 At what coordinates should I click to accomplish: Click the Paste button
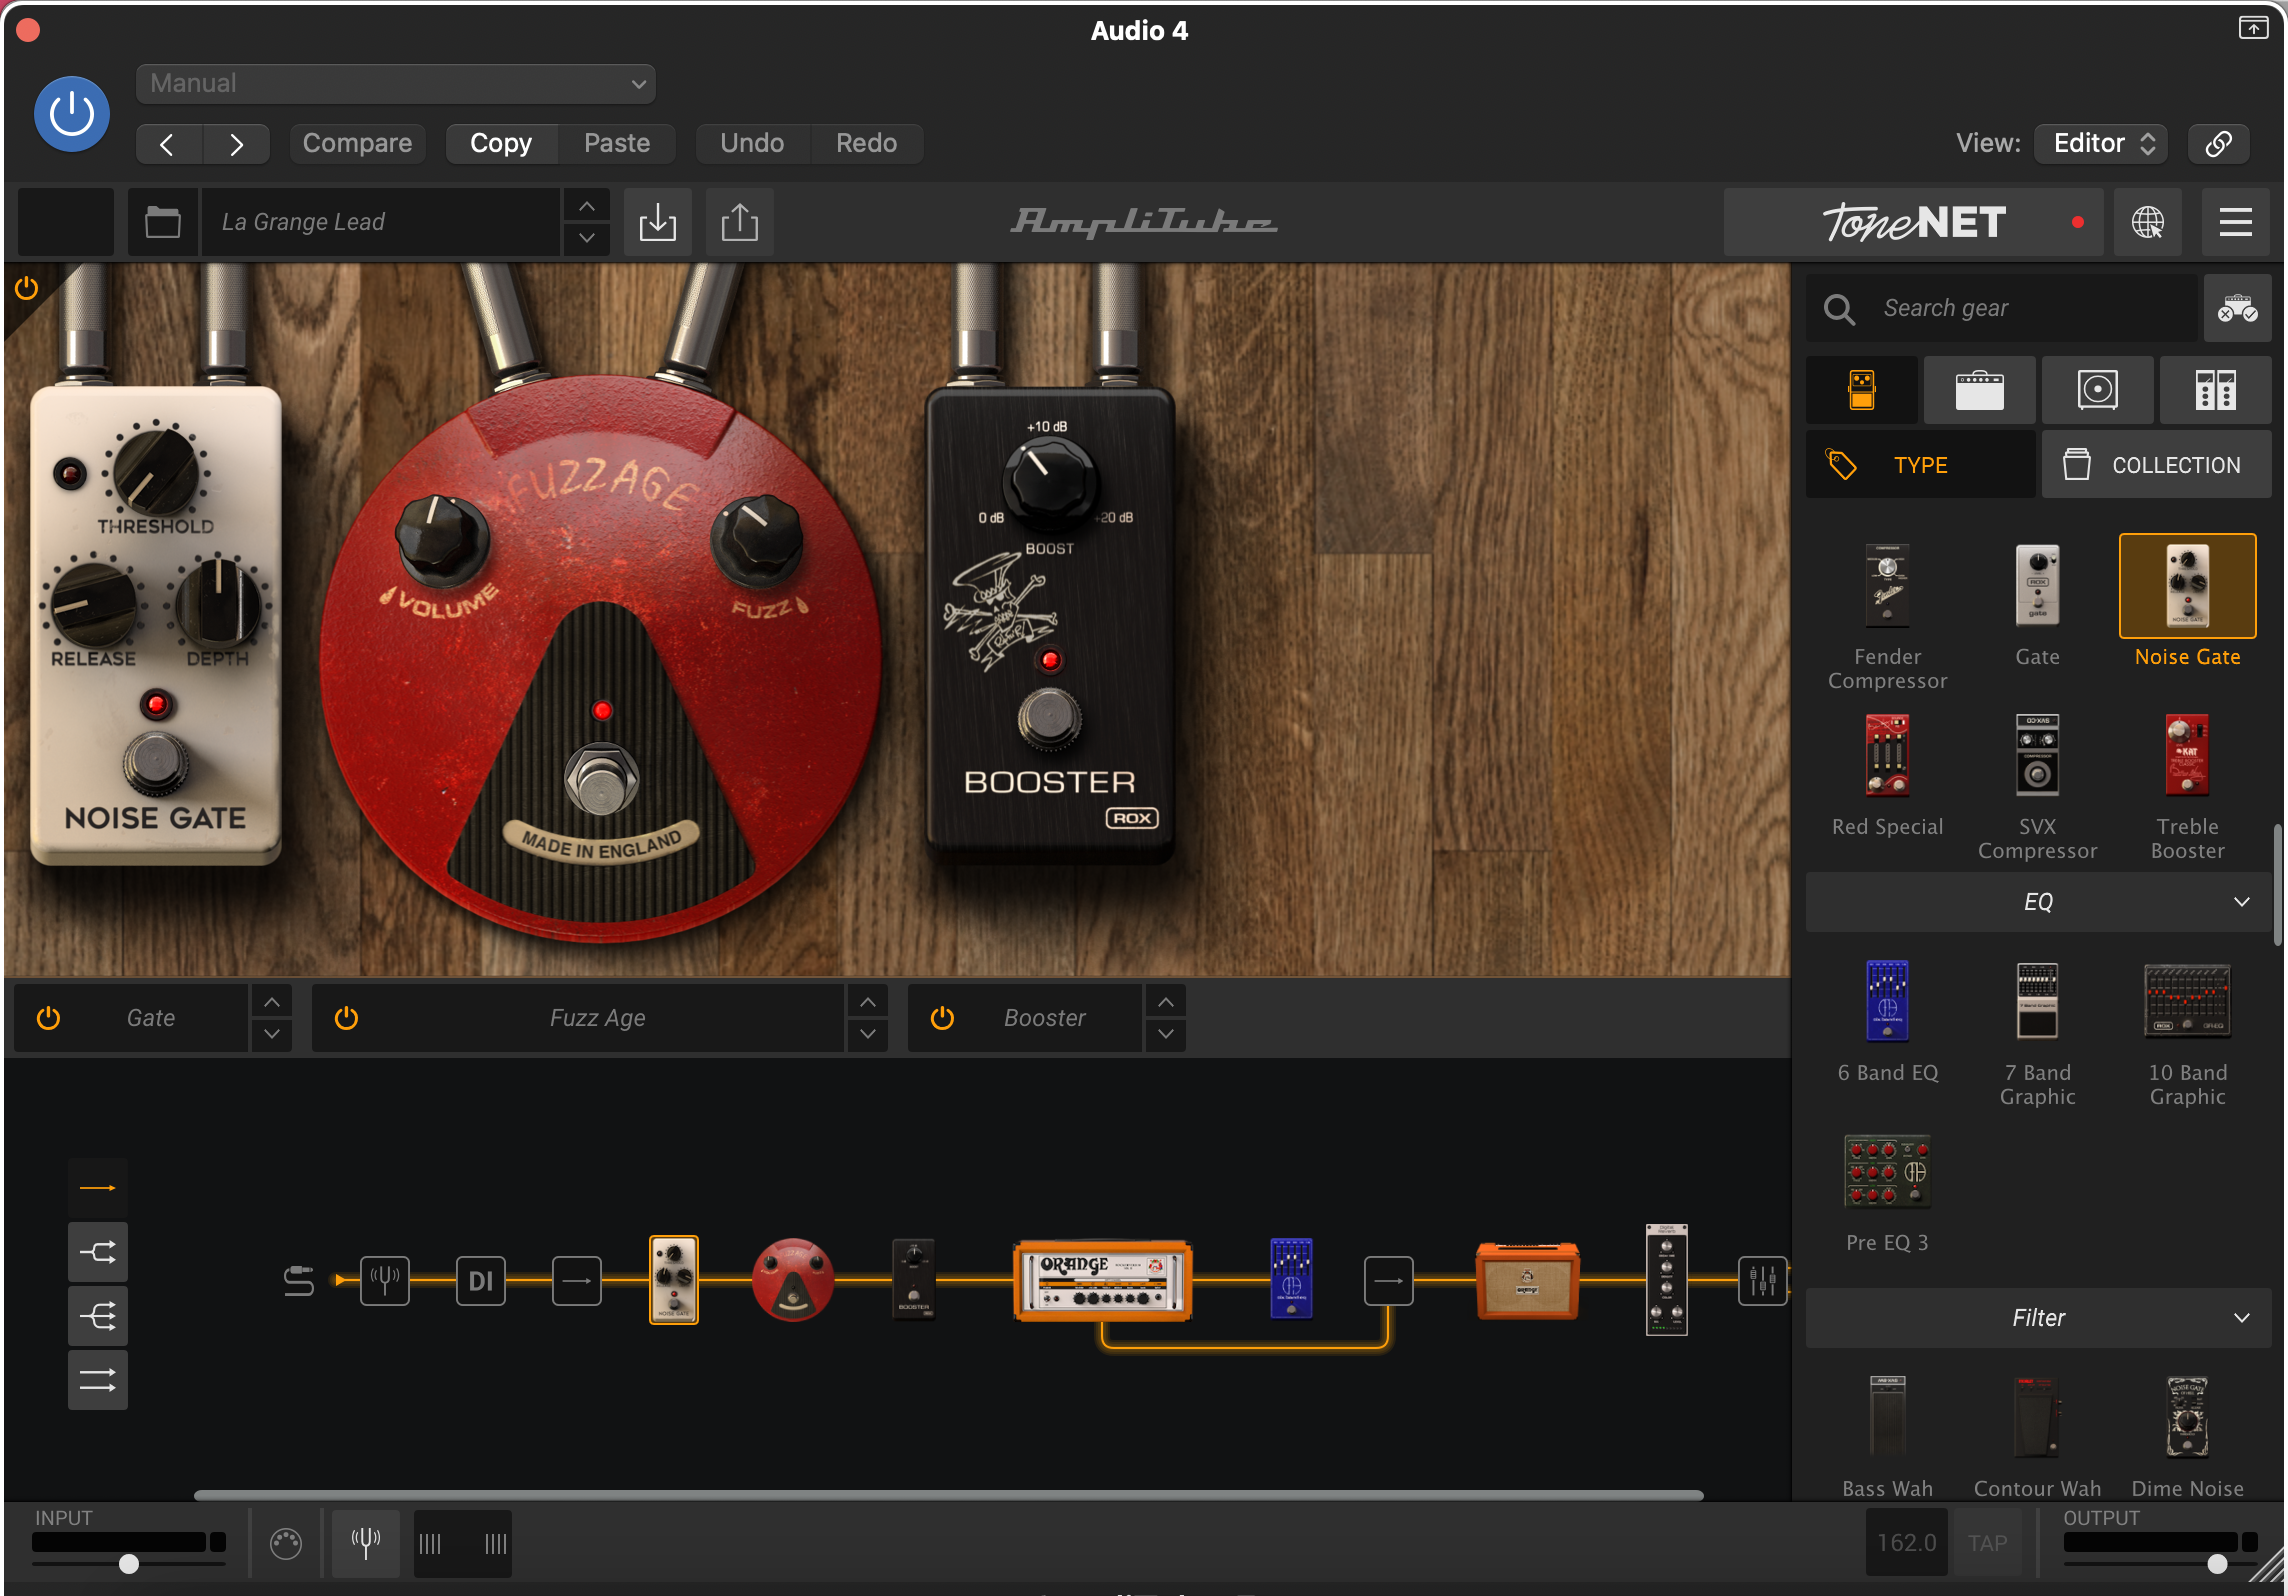617,143
